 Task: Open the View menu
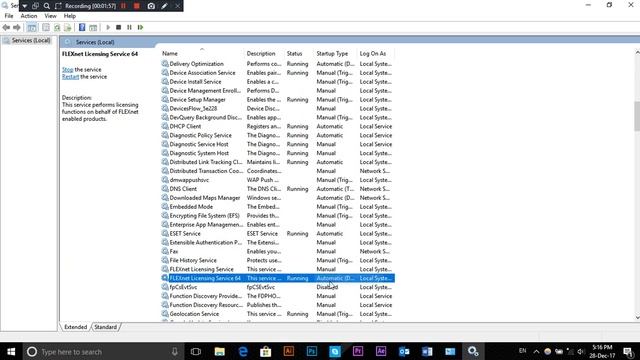[x=50, y=16]
